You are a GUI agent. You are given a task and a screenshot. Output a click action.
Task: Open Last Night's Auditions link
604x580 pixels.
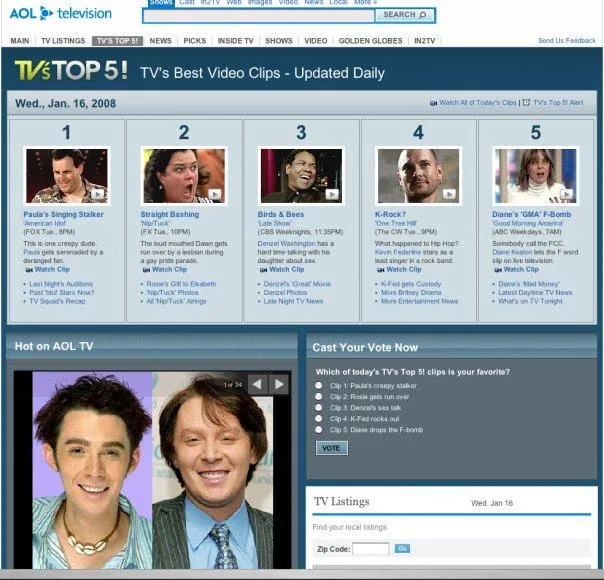[x=61, y=284]
